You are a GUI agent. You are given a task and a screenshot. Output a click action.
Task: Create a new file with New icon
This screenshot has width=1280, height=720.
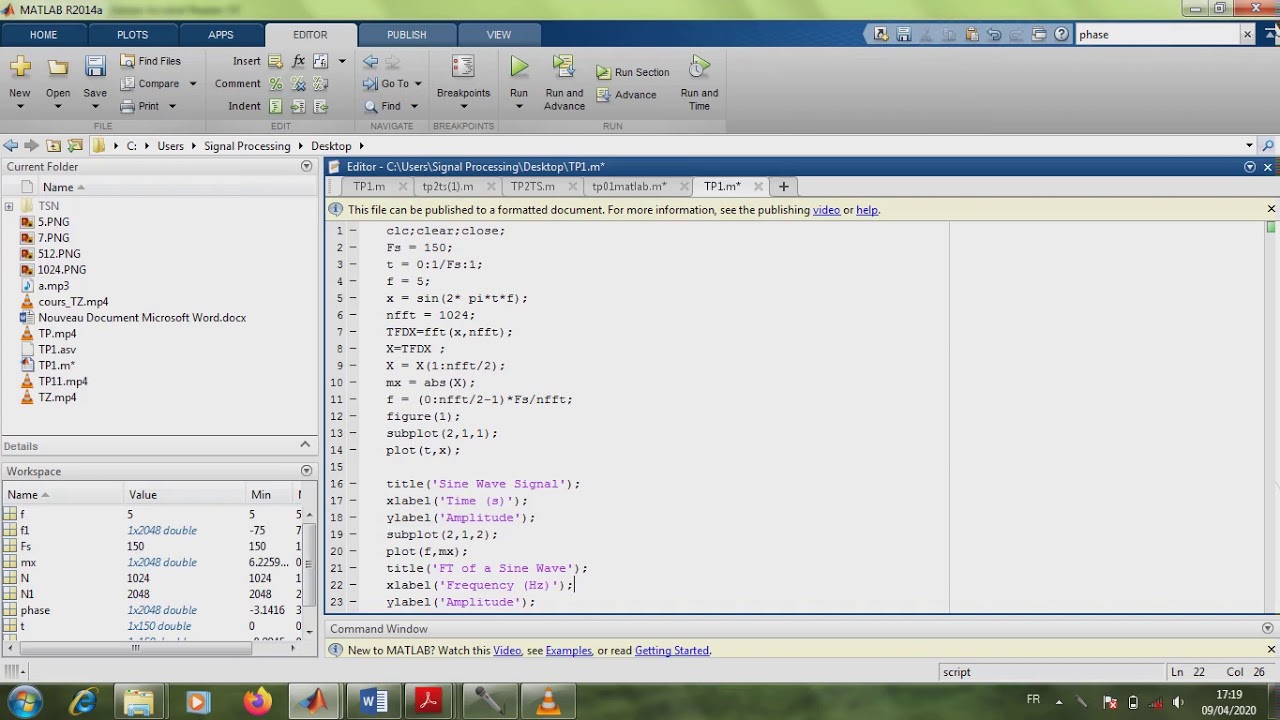click(20, 68)
